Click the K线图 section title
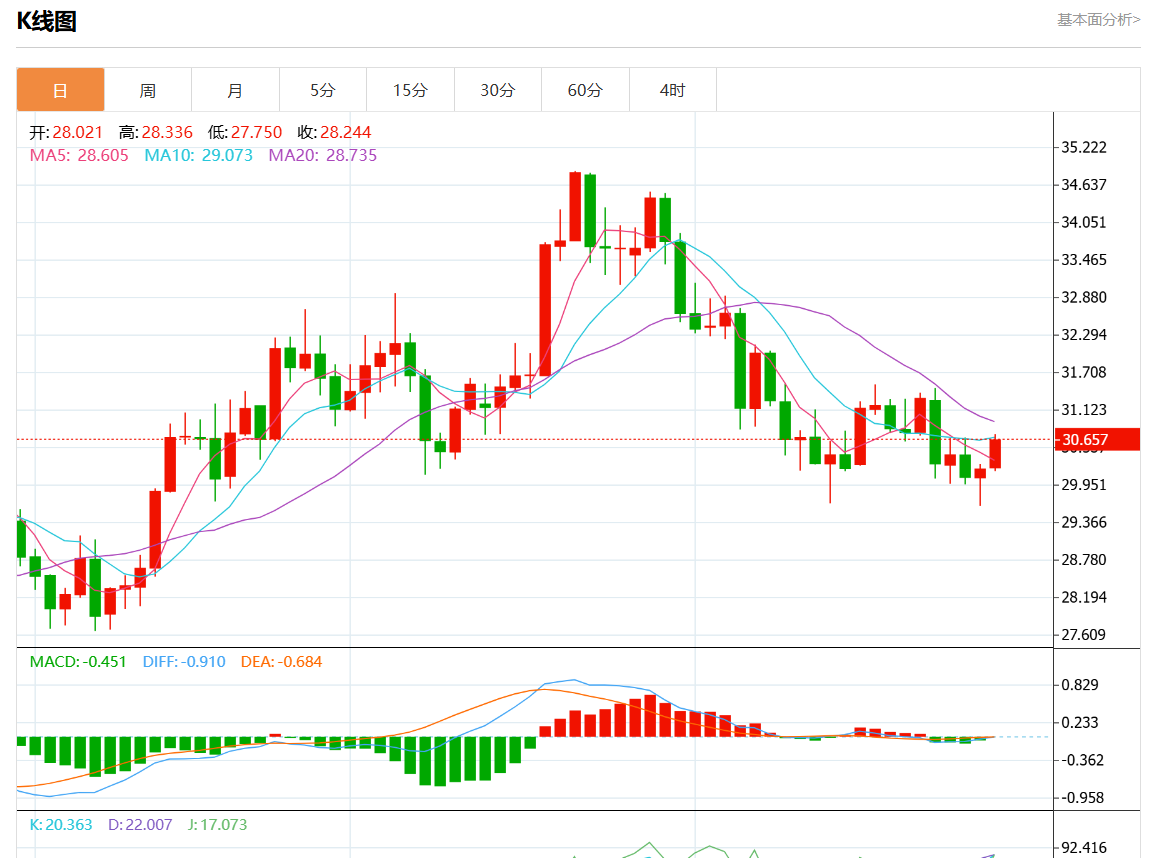The width and height of the screenshot is (1157, 858). tap(47, 21)
